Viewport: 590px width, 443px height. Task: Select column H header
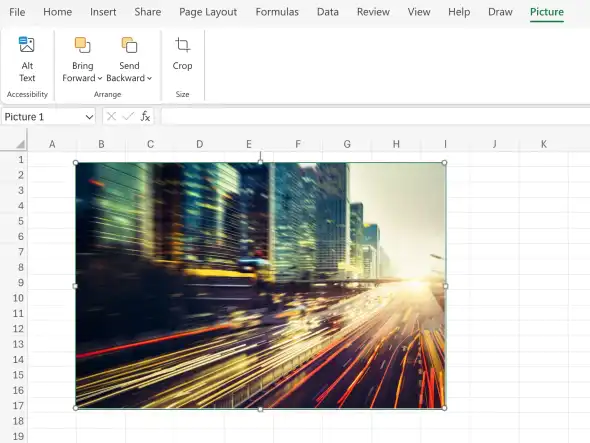coord(396,144)
